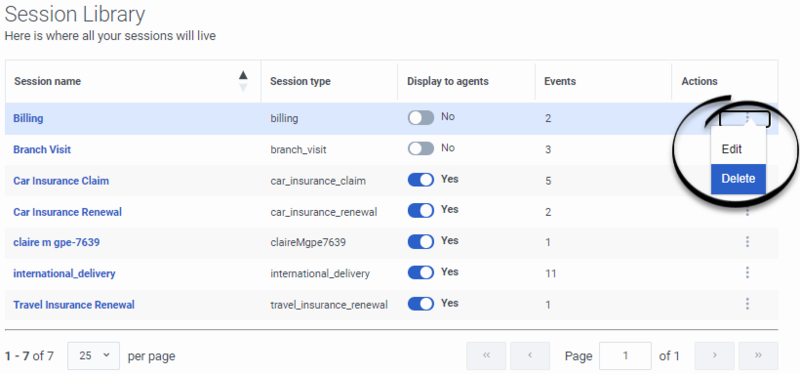Open actions menu for Travel Insurance Renewal
Viewport: 800px width, 374px height.
(747, 304)
